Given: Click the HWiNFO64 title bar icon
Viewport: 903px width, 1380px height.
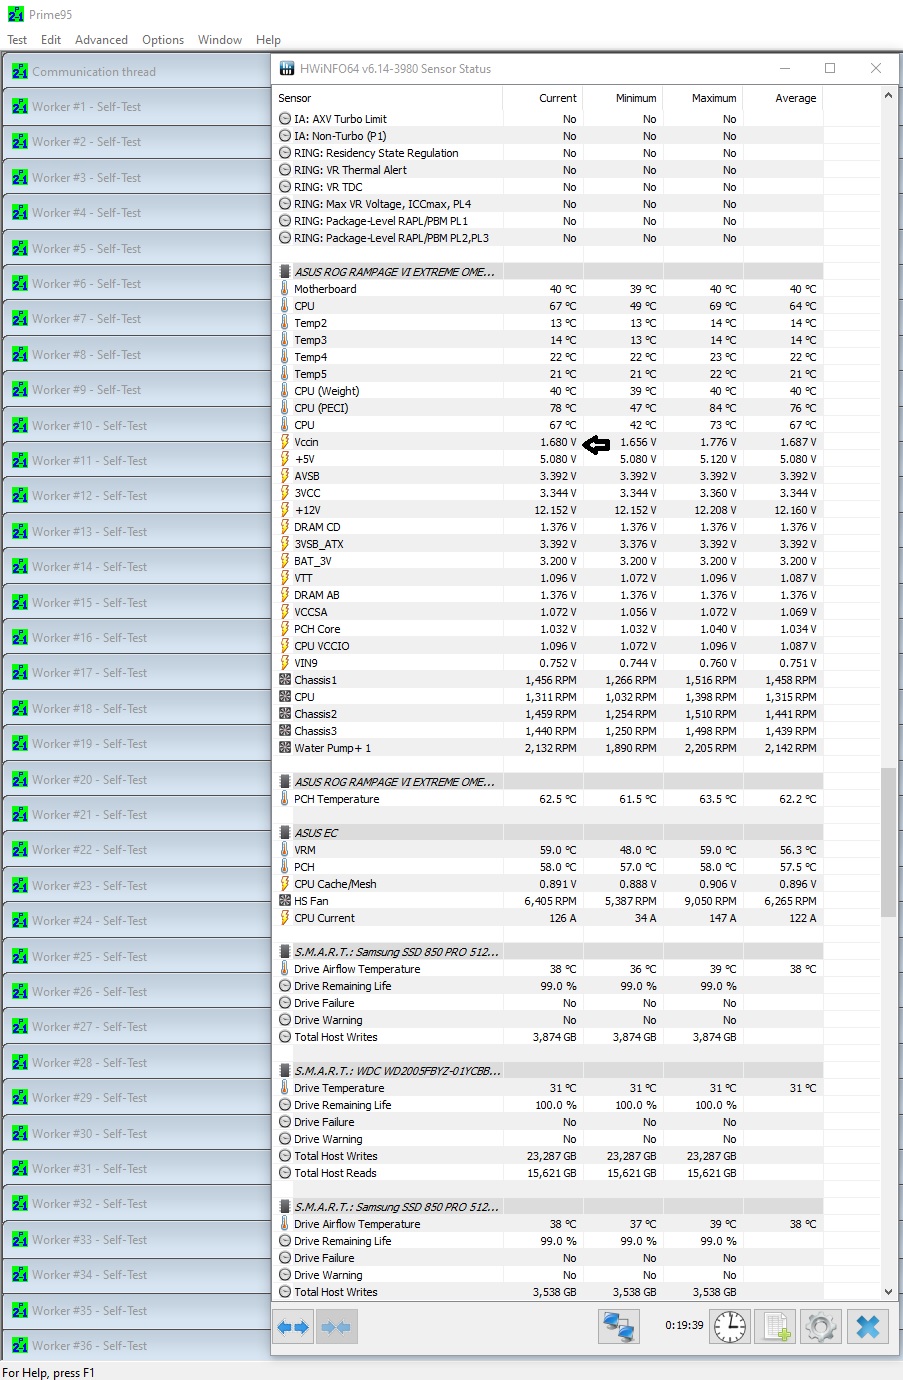Looking at the screenshot, I should coord(287,68).
